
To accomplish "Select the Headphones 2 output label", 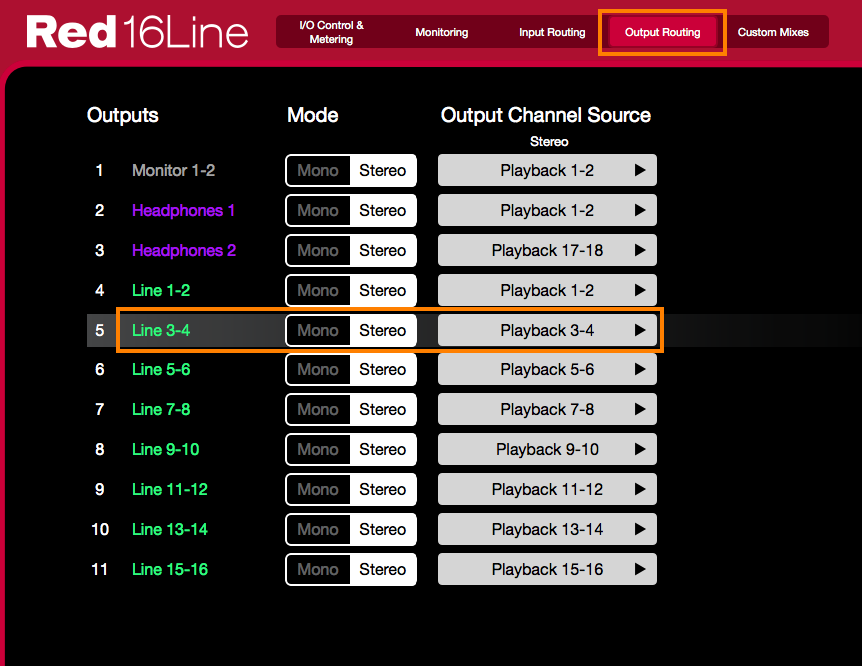I will click(184, 250).
